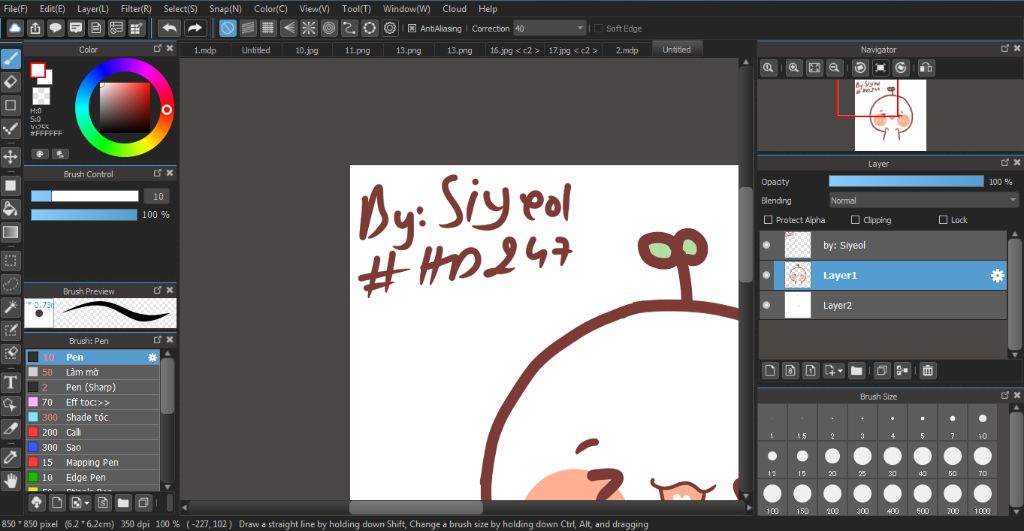Click the Redo arrow in the toolbar

(195, 28)
